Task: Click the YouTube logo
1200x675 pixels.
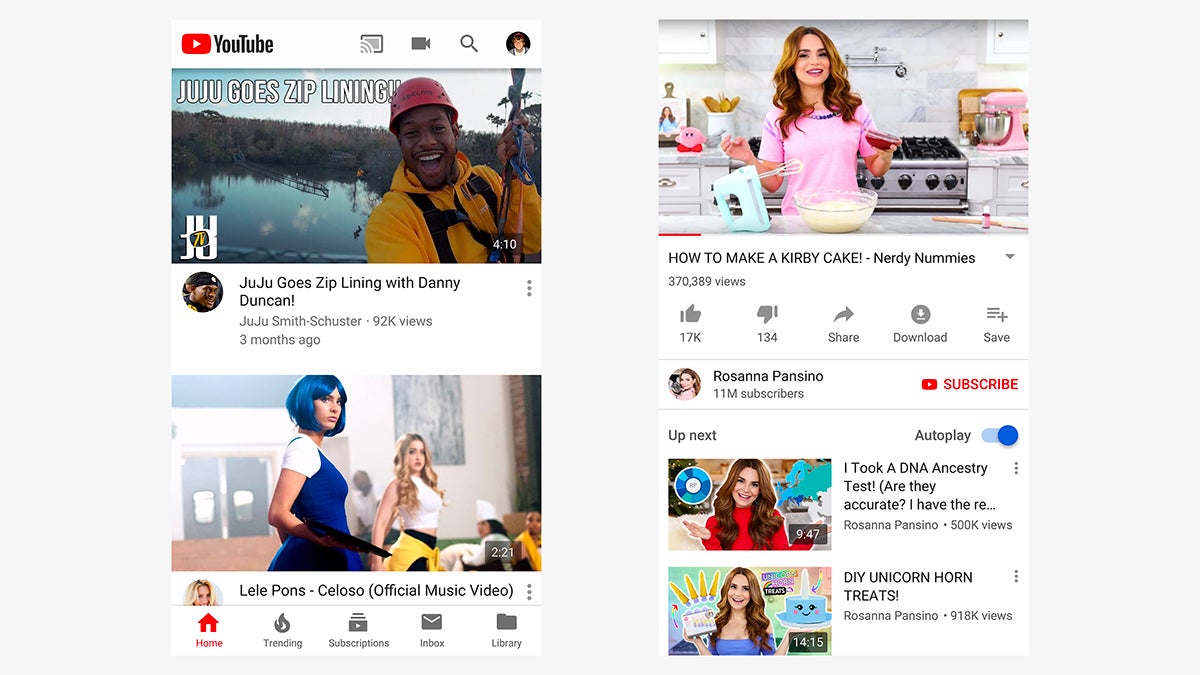Action: (x=227, y=43)
